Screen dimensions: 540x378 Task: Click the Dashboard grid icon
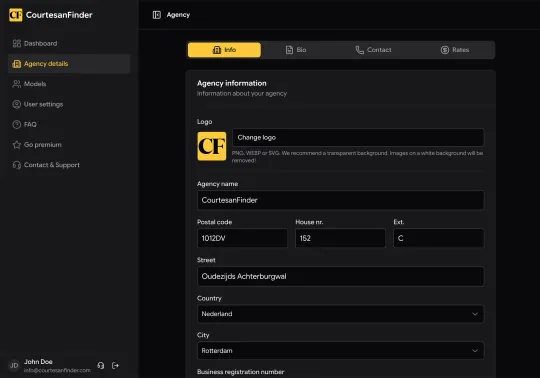pyautogui.click(x=17, y=43)
